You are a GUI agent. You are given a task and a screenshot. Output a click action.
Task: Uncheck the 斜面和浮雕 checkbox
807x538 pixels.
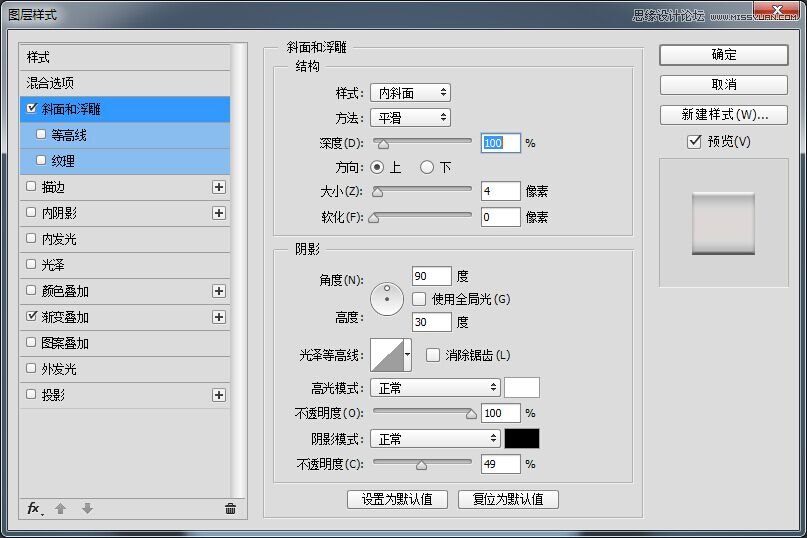pyautogui.click(x=32, y=108)
